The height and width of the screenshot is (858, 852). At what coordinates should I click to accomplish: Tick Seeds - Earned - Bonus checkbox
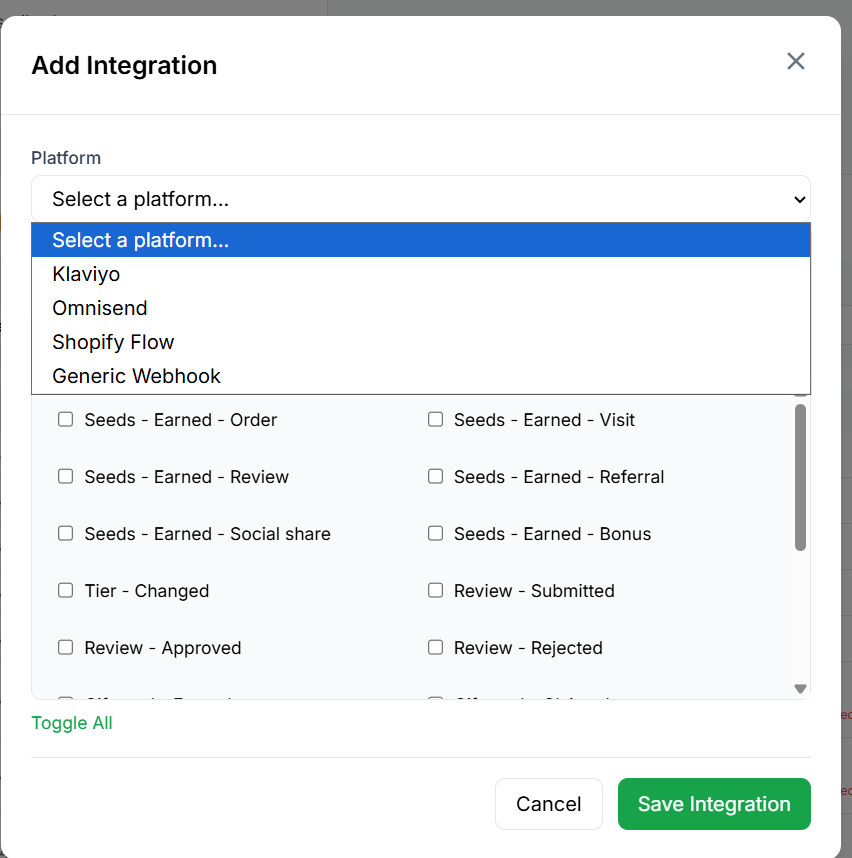[x=436, y=534]
